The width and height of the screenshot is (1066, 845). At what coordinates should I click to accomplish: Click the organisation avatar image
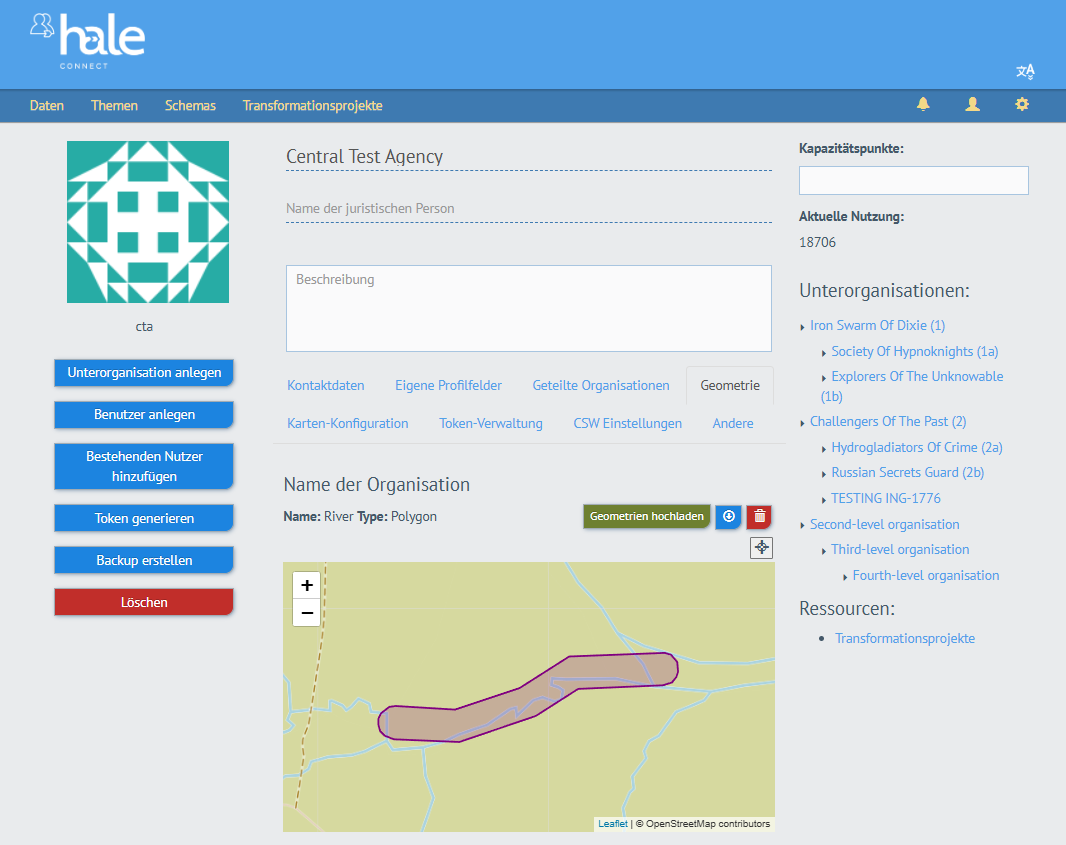pyautogui.click(x=148, y=222)
